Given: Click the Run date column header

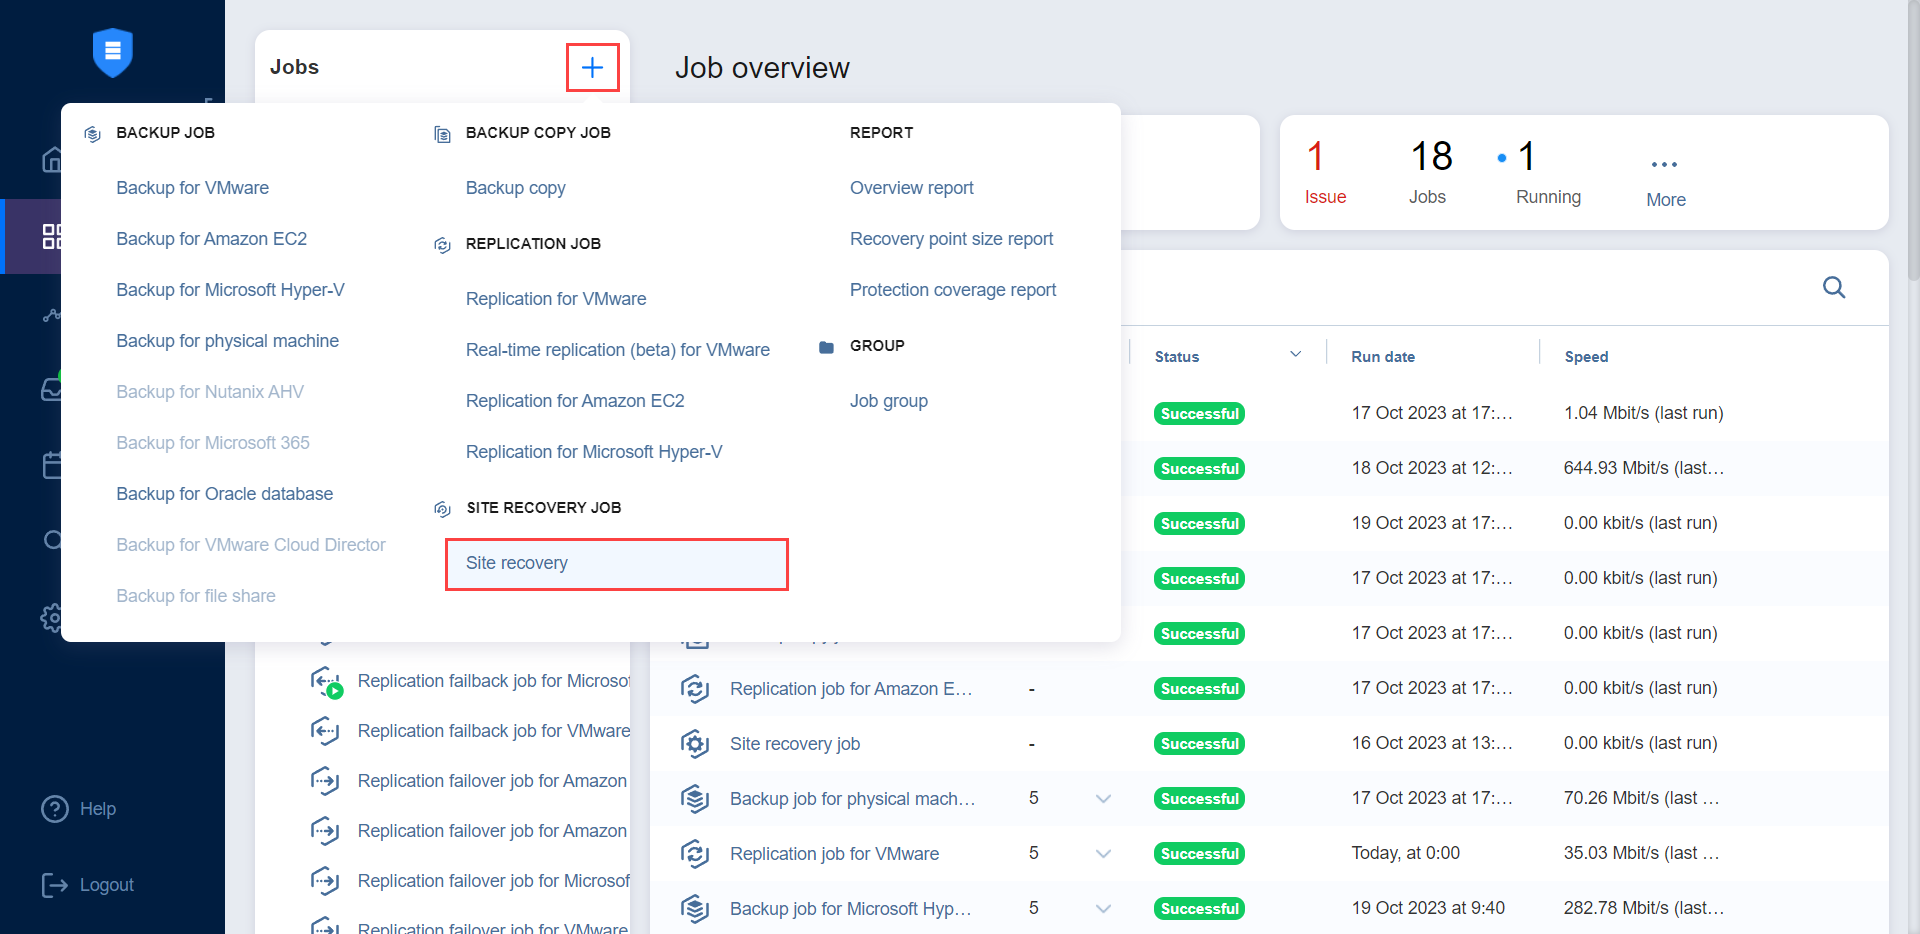Looking at the screenshot, I should [x=1382, y=357].
